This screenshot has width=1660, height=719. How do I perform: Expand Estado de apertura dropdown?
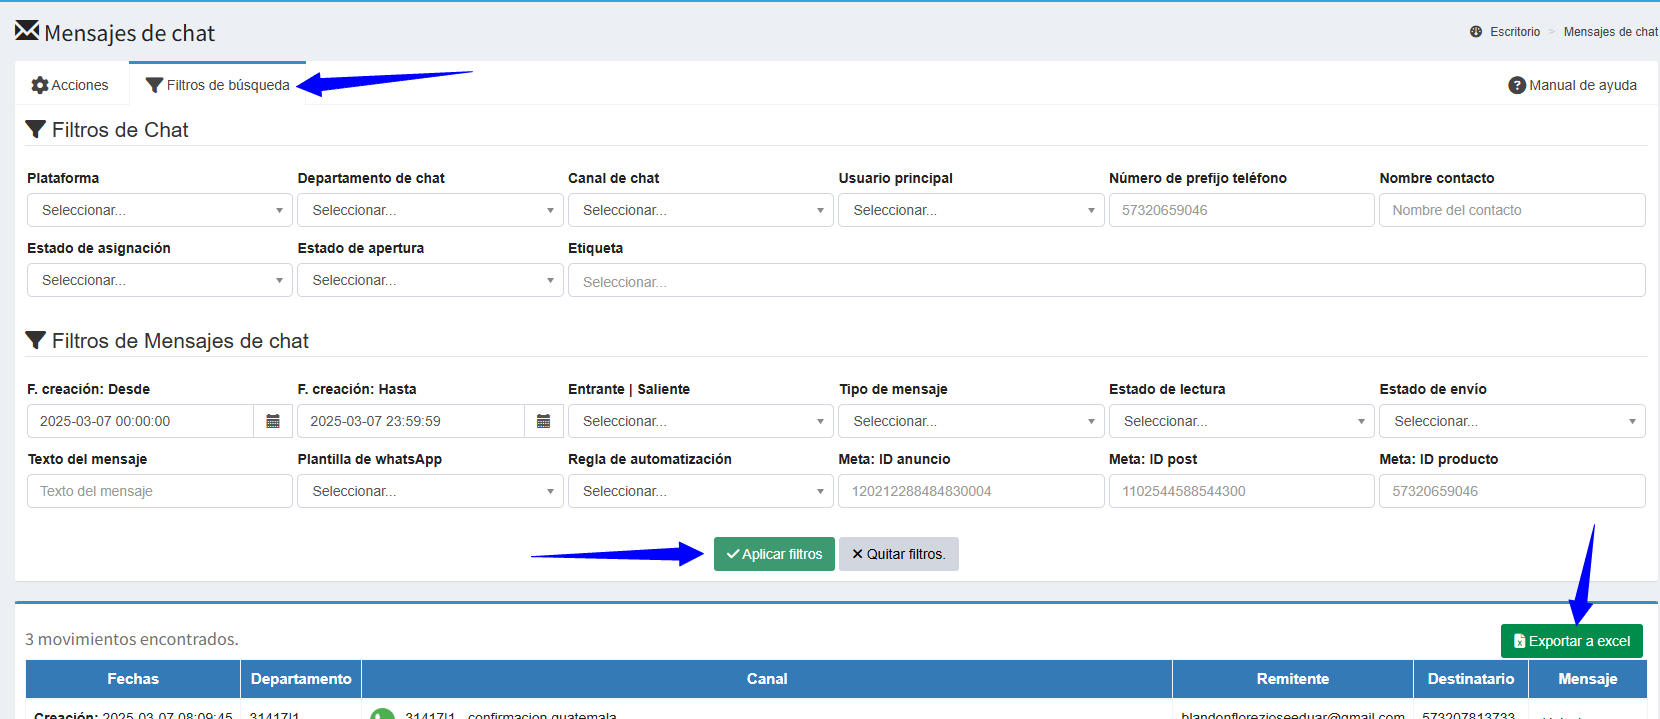pos(430,280)
